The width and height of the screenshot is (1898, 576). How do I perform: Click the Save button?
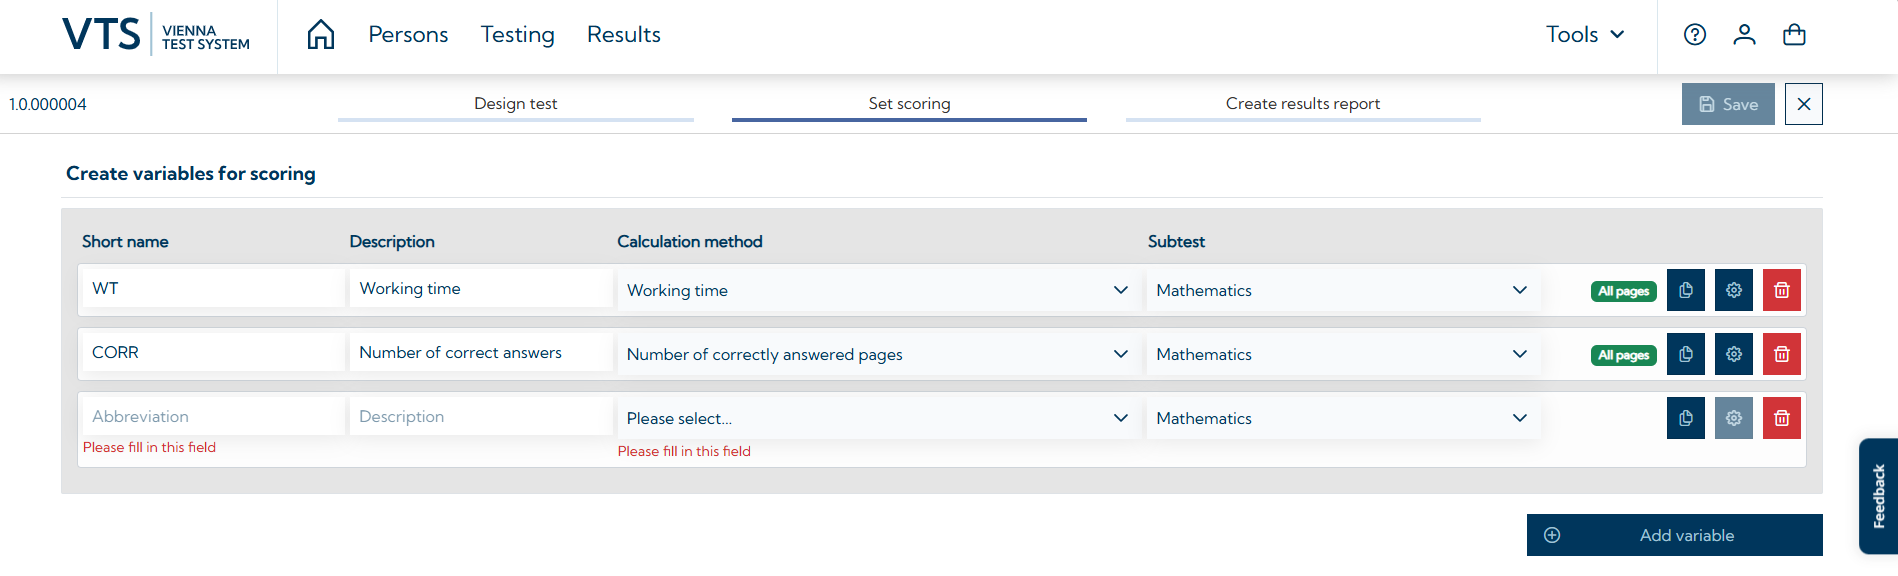1727,104
